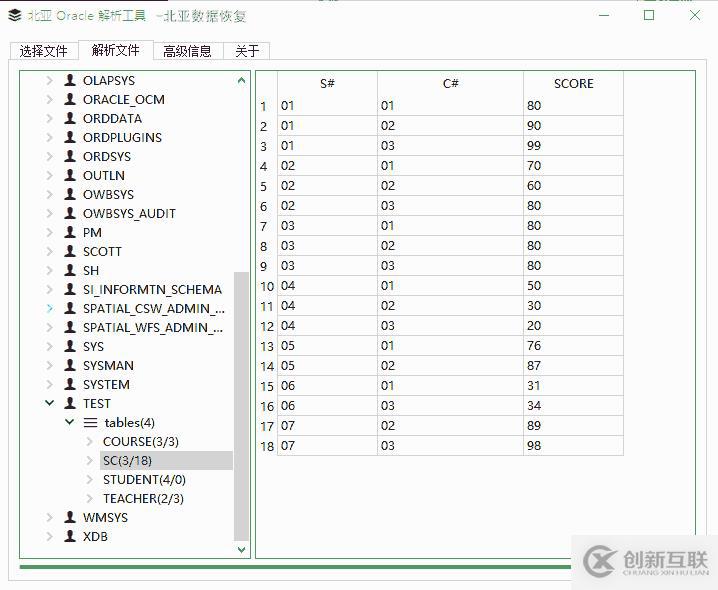Expand the SC(3/18) table node
The width and height of the screenshot is (718, 590).
[90, 460]
